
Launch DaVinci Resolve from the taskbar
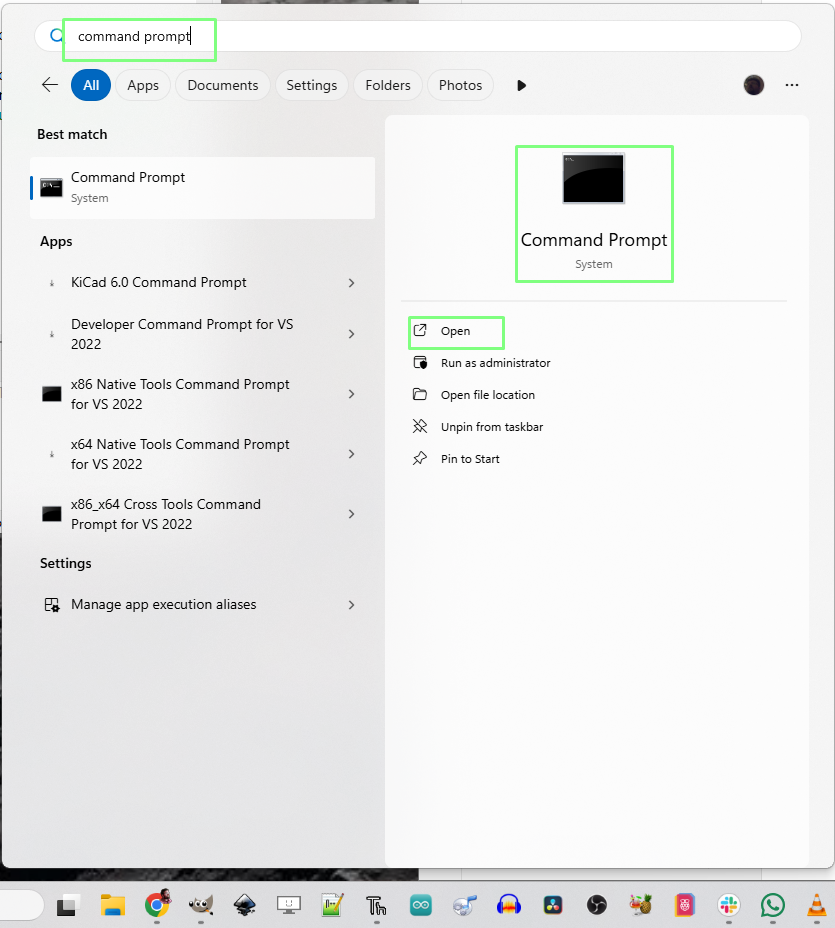coord(553,905)
